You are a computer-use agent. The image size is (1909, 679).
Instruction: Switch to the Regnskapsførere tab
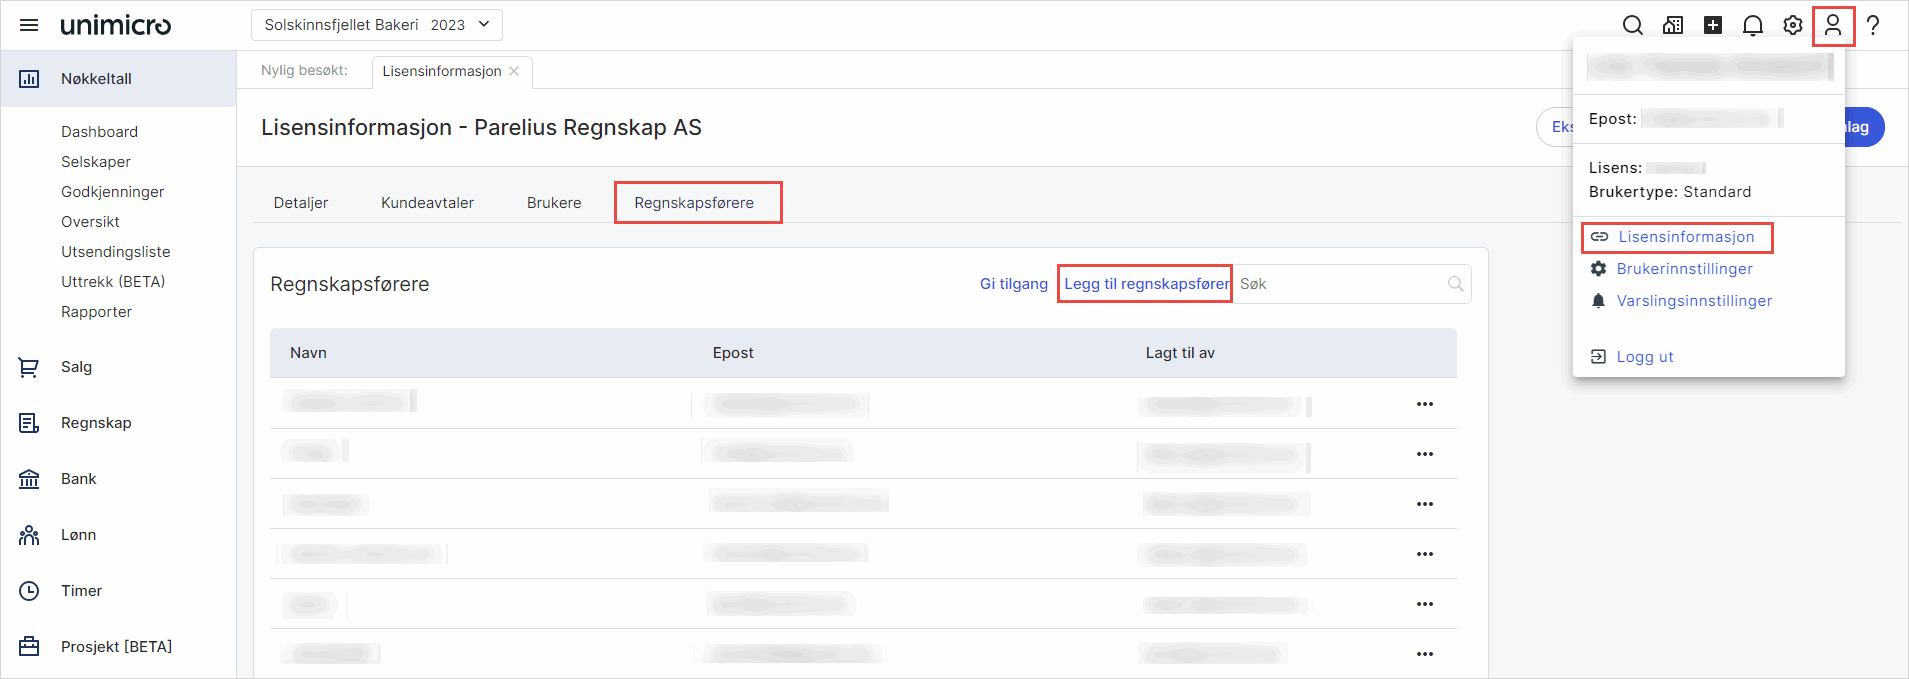tap(694, 203)
